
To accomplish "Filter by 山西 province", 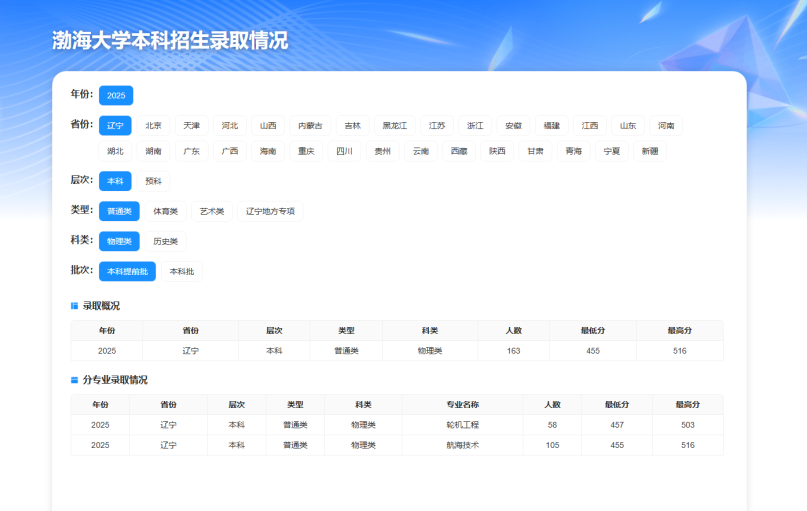I will point(268,126).
